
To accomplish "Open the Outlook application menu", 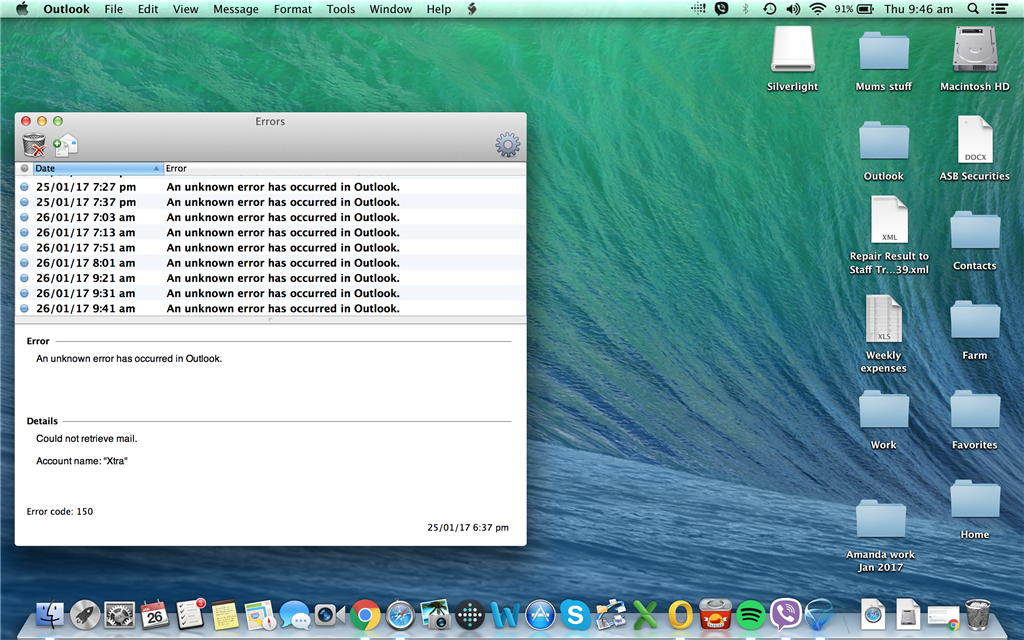I will pyautogui.click(x=67, y=9).
